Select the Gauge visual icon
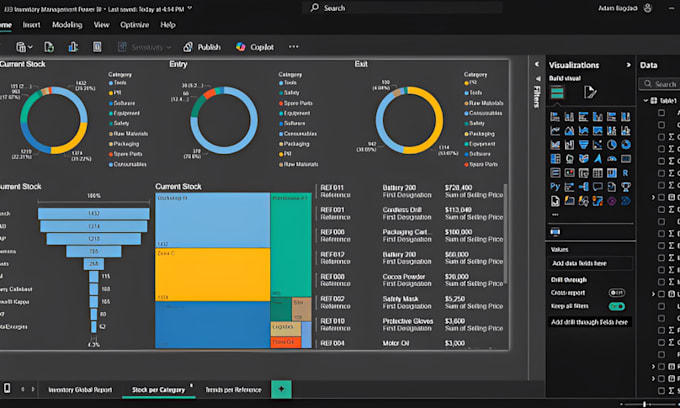Screen dimensions: 680x408 click(x=611, y=159)
